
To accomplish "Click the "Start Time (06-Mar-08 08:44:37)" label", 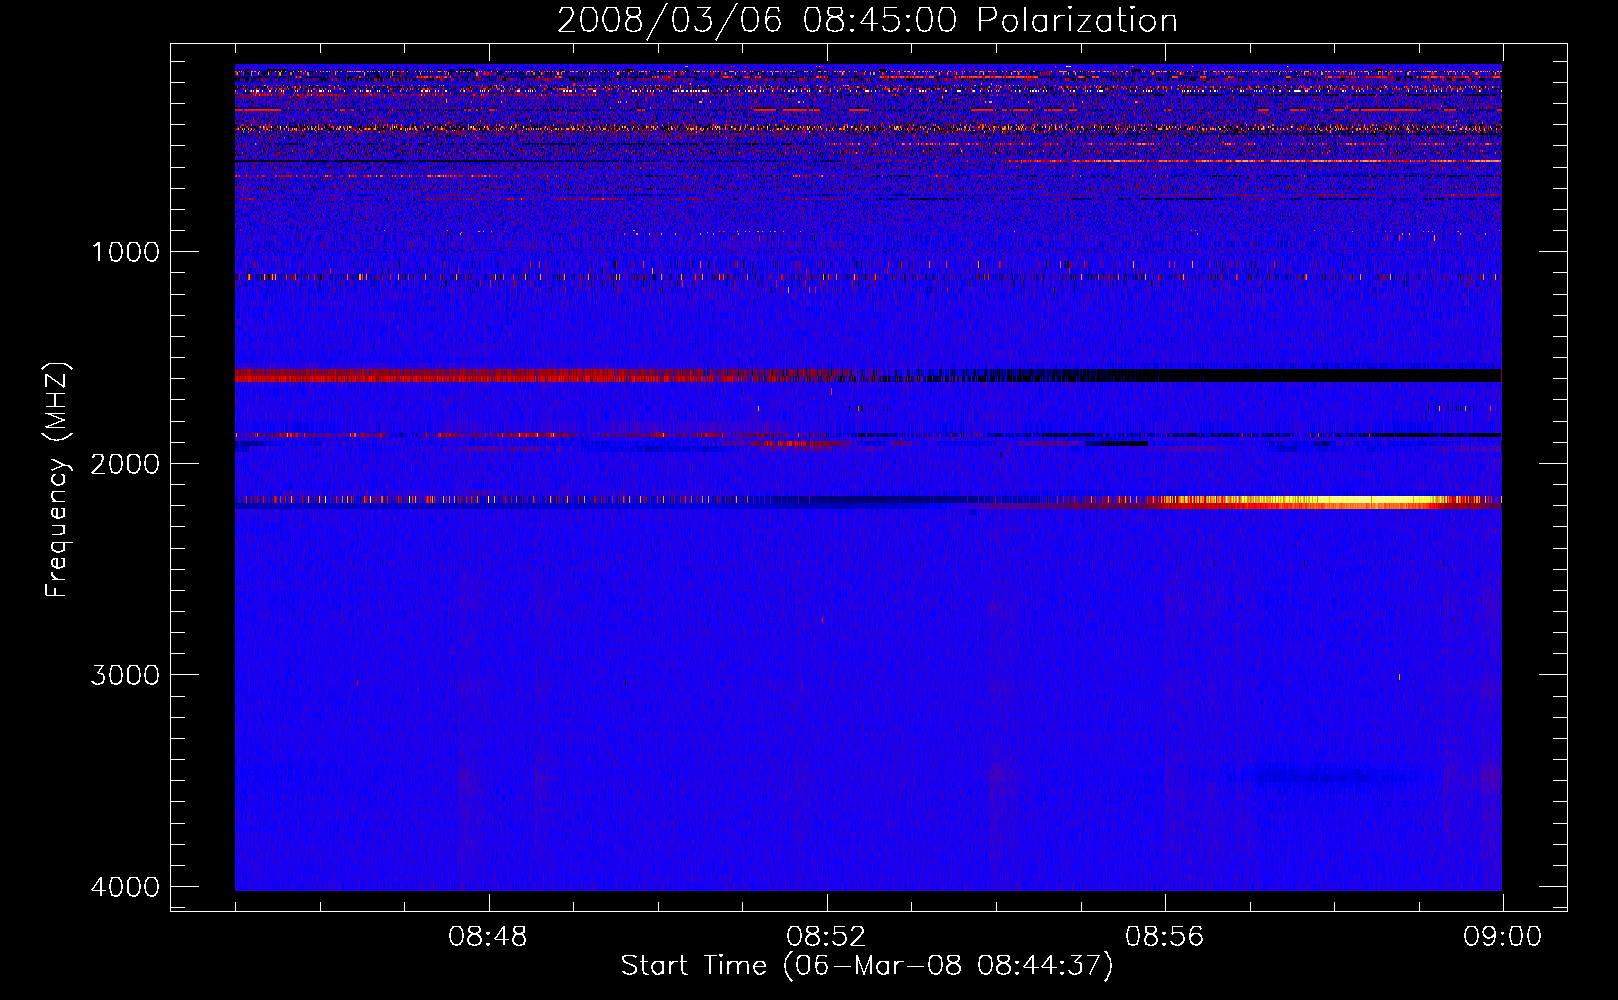I will pyautogui.click(x=867, y=966).
